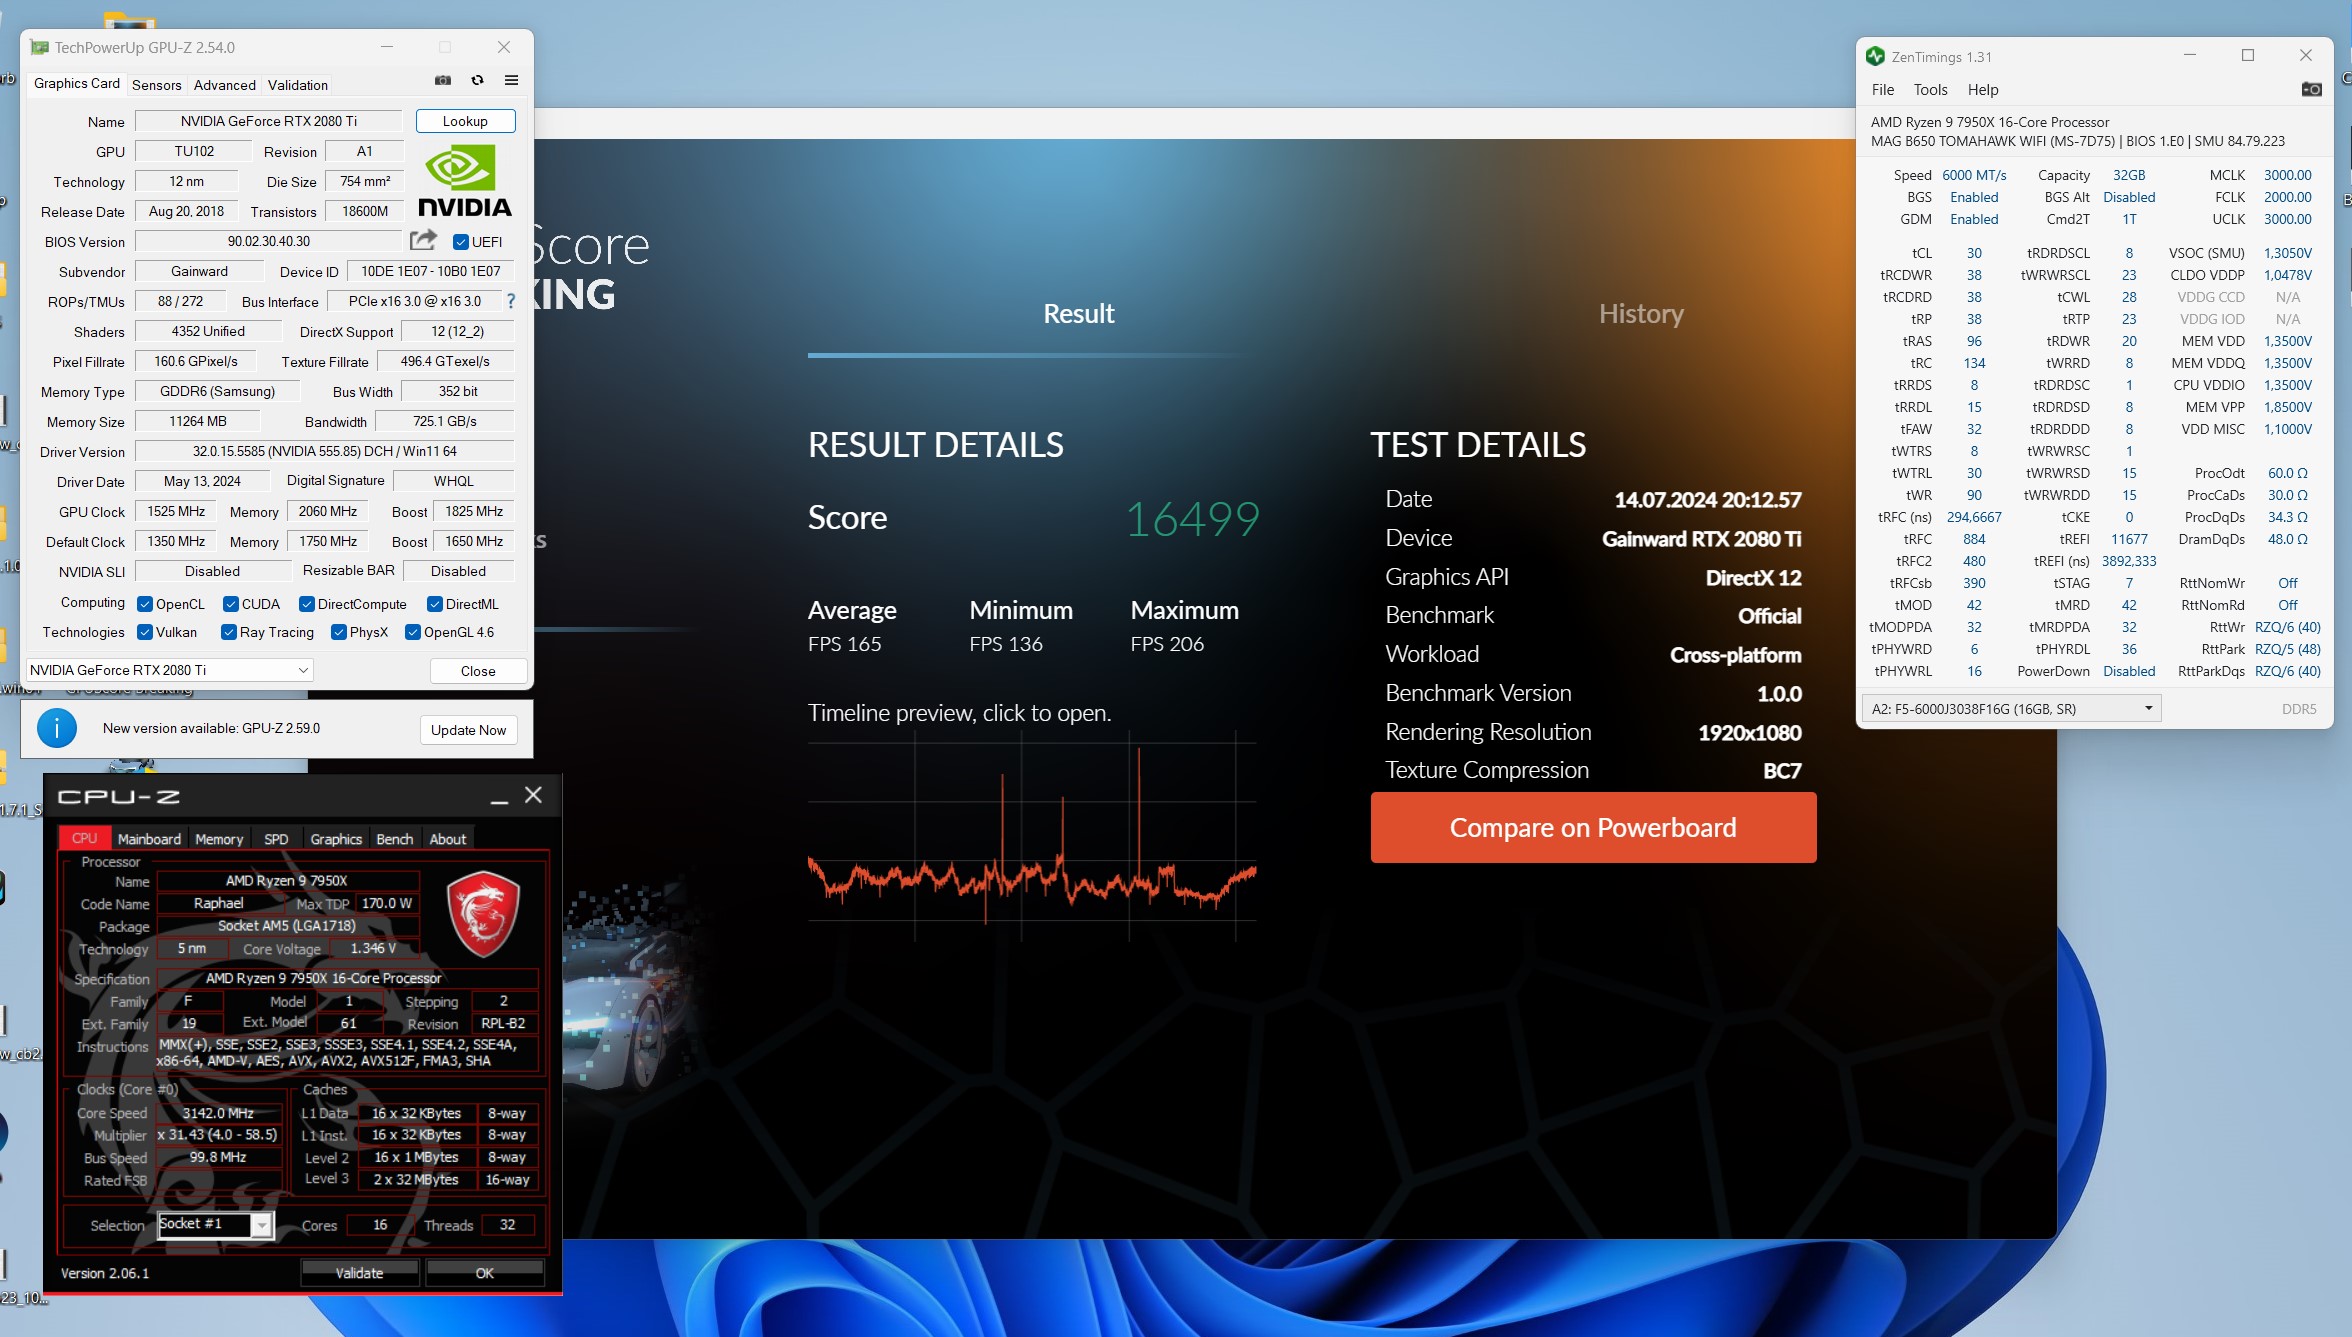
Task: Click the GPU-Z screenshot camera icon
Action: click(x=443, y=81)
